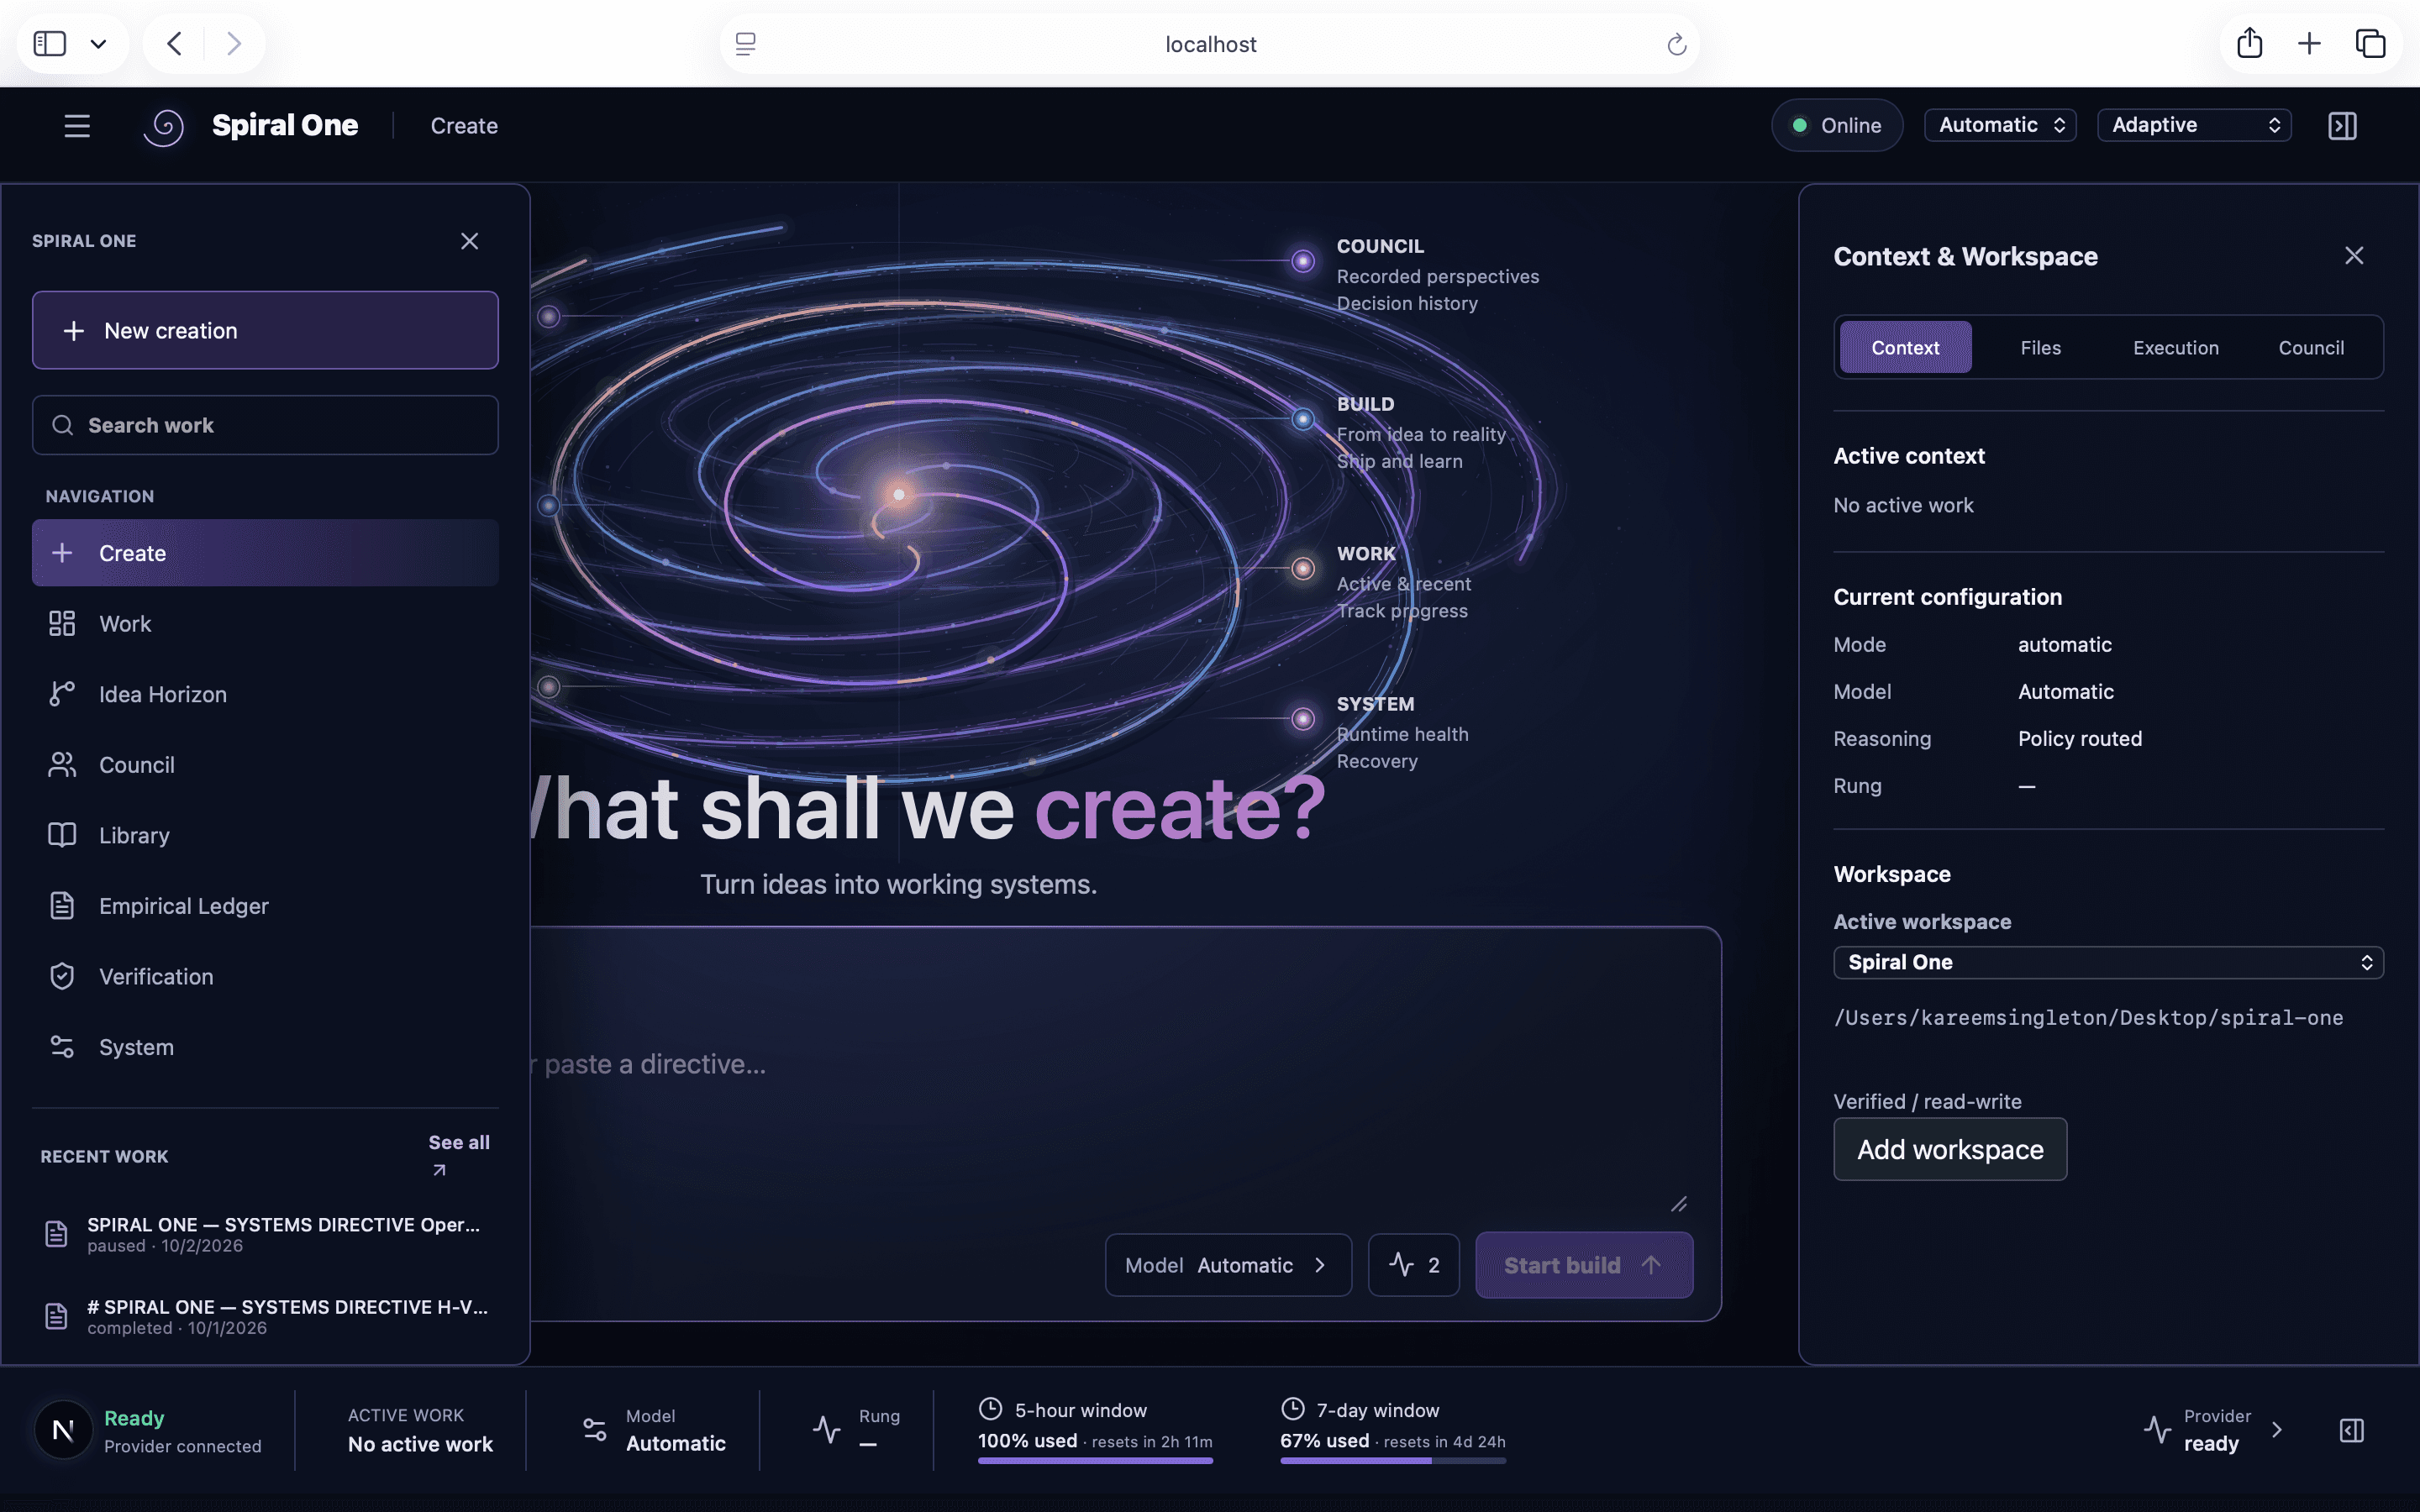This screenshot has width=2420, height=1512.
Task: Select the BUILD node on spiral
Action: point(1302,419)
